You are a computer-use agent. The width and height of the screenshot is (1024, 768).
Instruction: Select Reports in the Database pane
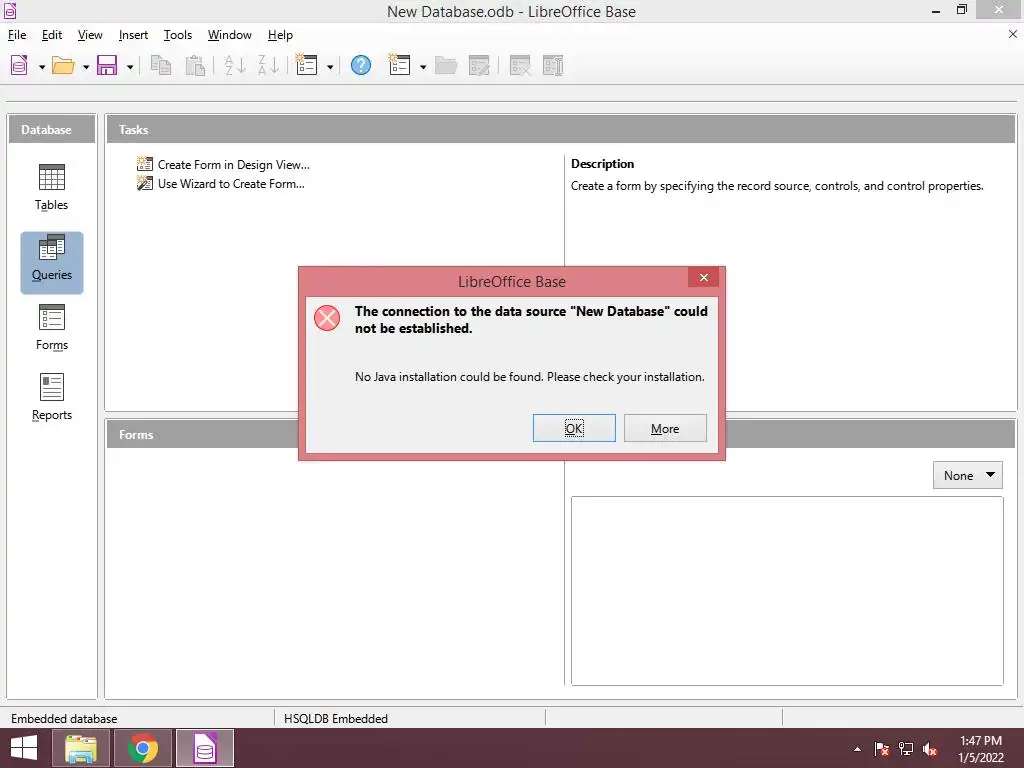point(52,398)
